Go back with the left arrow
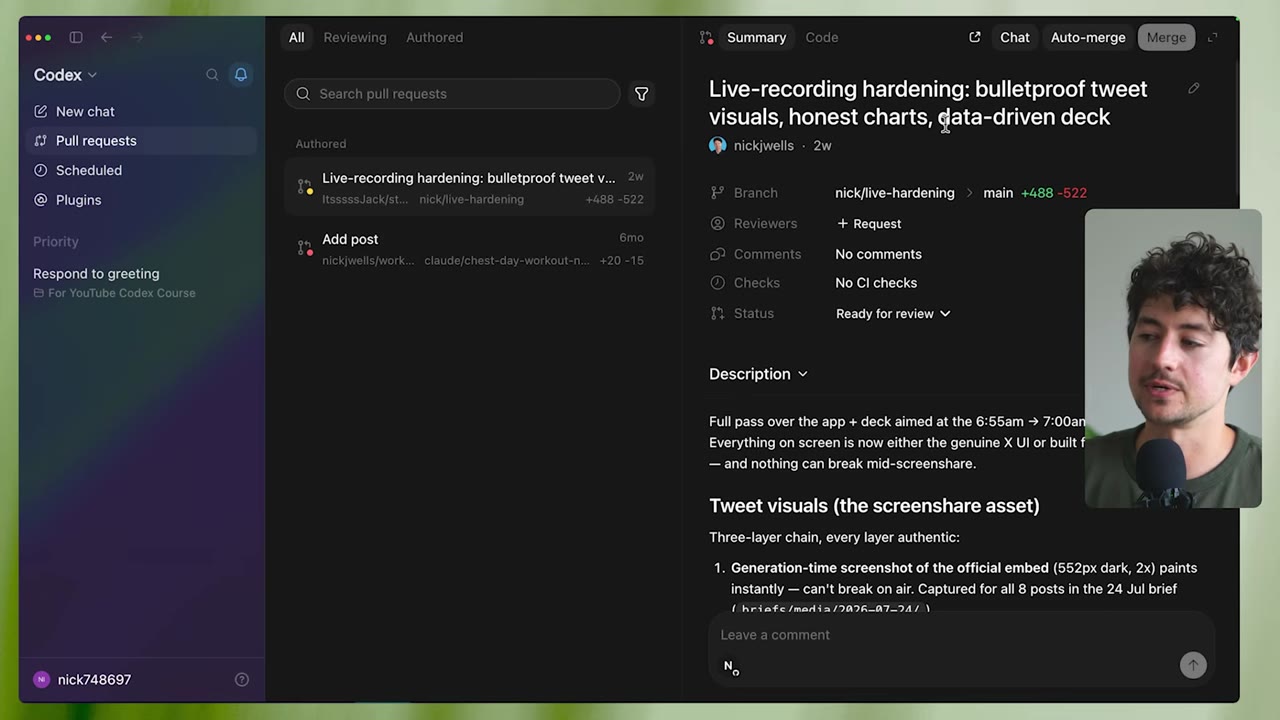Viewport: 1280px width, 720px height. (106, 37)
